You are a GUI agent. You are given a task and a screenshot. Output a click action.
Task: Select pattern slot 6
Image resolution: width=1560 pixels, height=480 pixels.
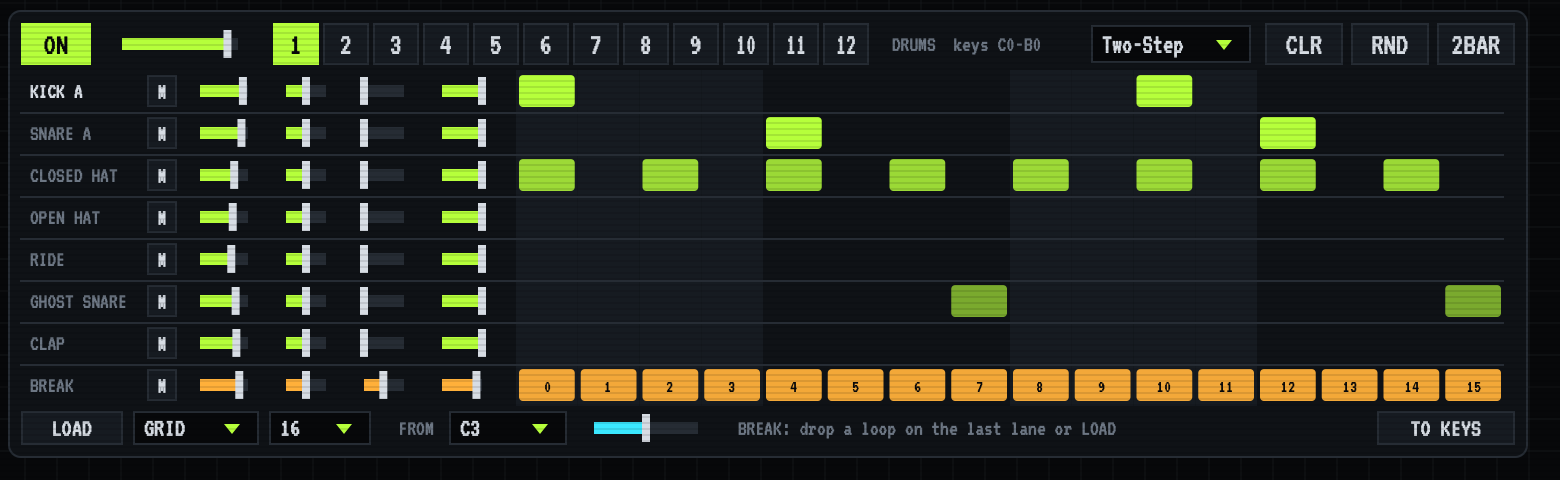tap(546, 45)
